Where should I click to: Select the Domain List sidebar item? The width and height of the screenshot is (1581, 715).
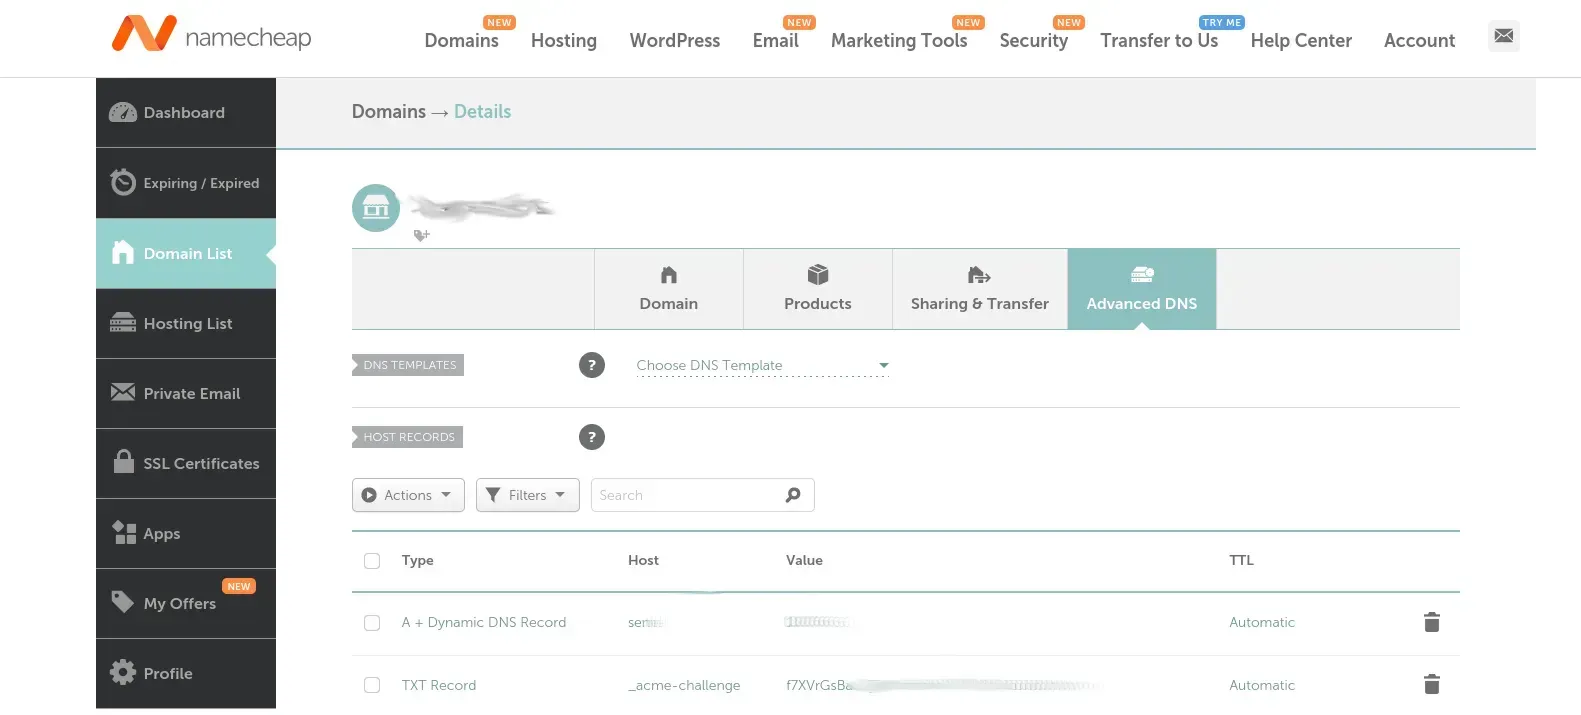coord(186,253)
